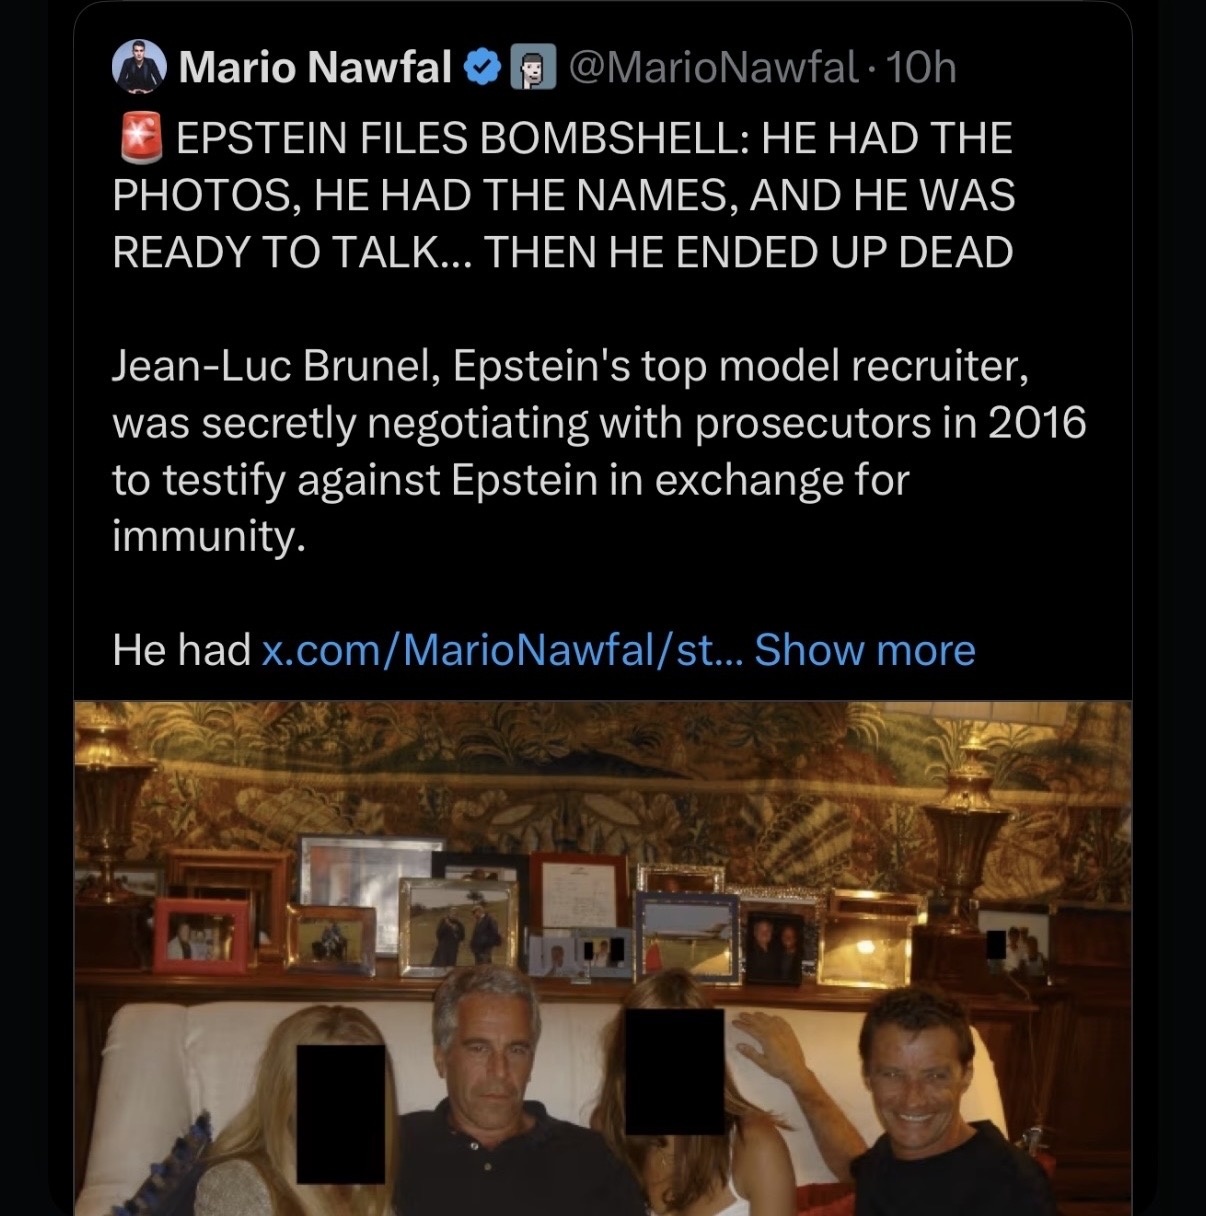
Task: Click the red-framed photo on the shelf
Action: click(200, 935)
